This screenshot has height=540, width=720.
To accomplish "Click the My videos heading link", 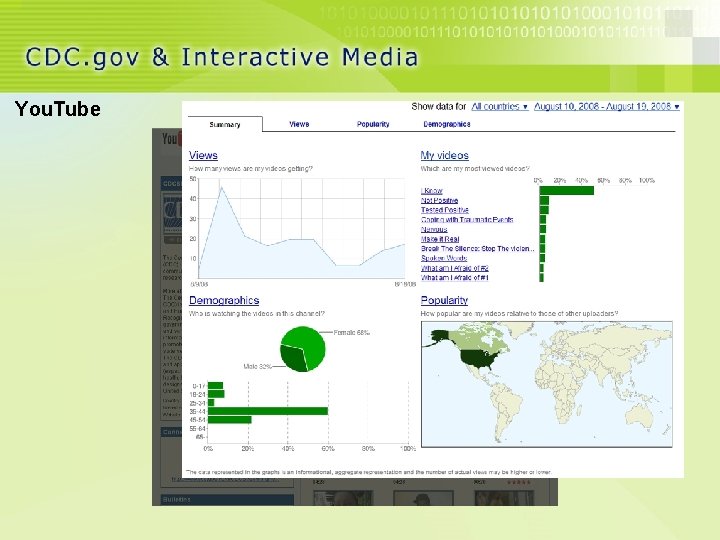I will coord(444,155).
